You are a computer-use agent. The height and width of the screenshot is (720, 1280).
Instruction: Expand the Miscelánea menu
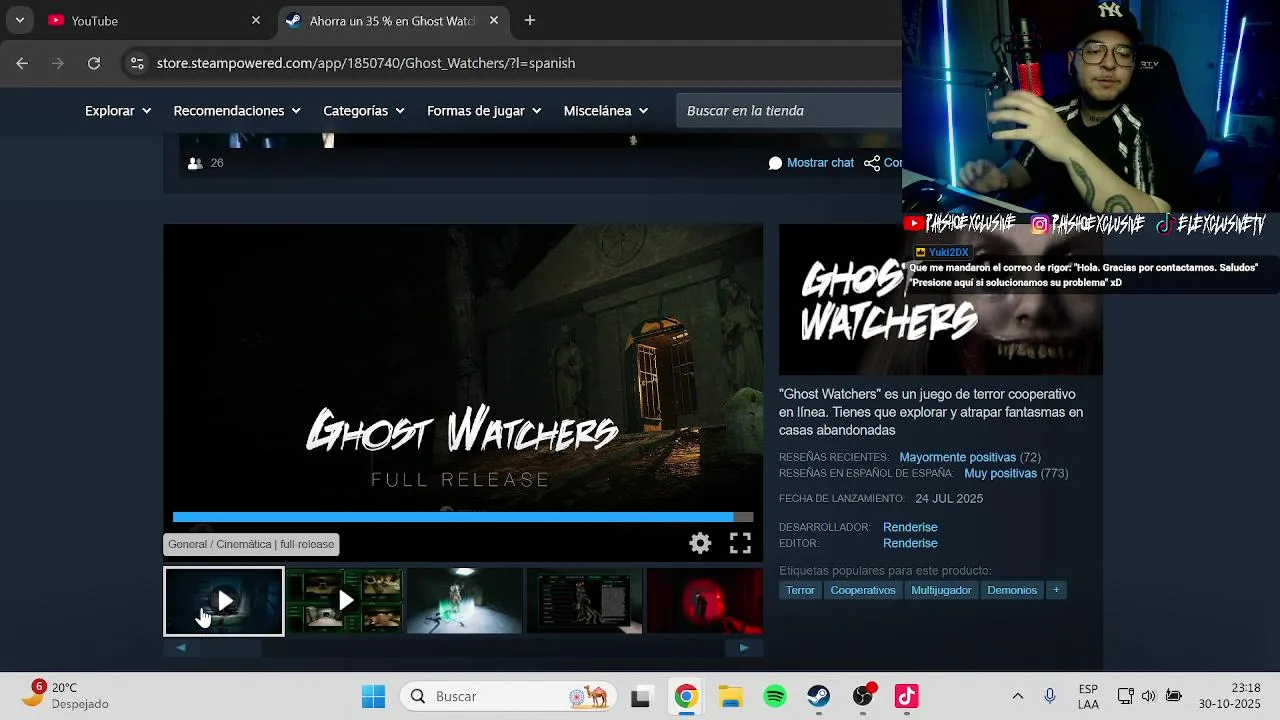click(606, 111)
